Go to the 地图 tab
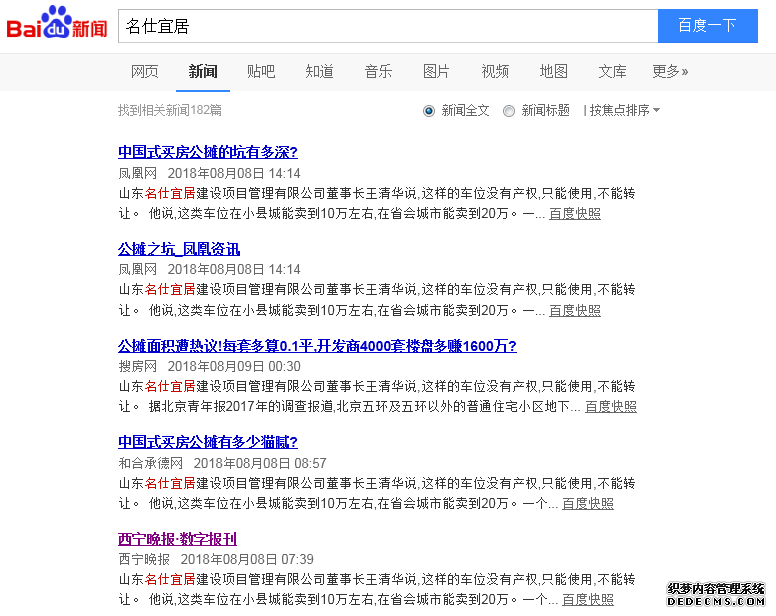The image size is (776, 616). 553,71
